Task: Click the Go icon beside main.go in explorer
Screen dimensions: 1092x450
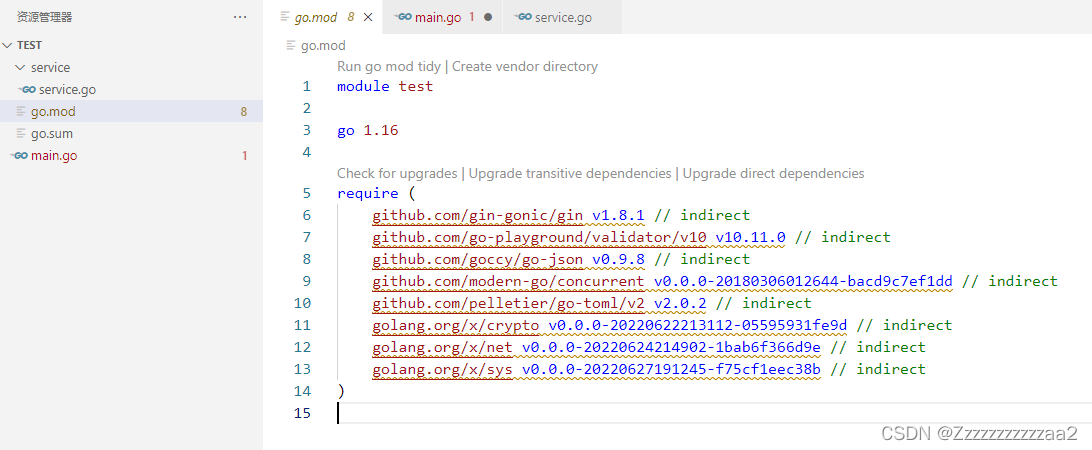Action: tap(19, 156)
